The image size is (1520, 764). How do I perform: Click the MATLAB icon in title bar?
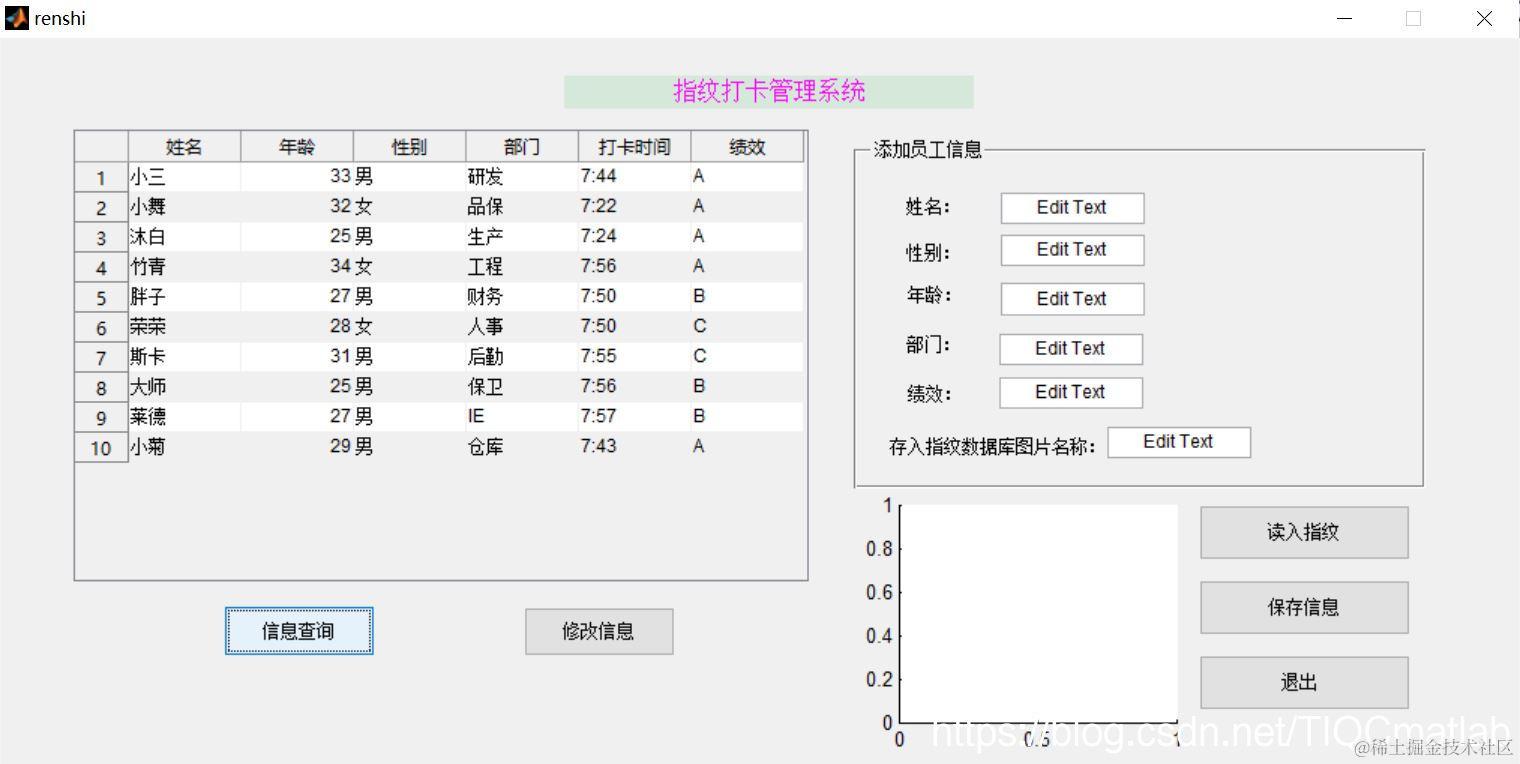click(x=15, y=17)
